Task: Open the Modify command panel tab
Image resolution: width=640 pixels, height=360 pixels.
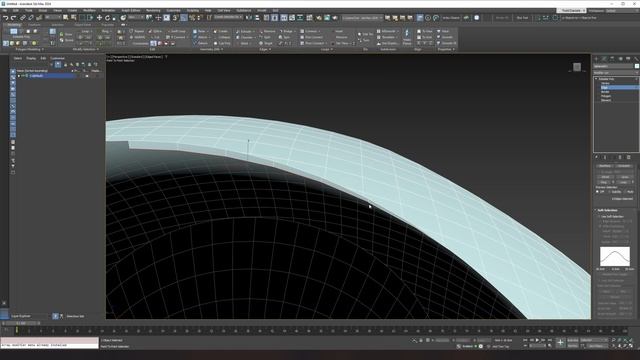Action: click(604, 59)
